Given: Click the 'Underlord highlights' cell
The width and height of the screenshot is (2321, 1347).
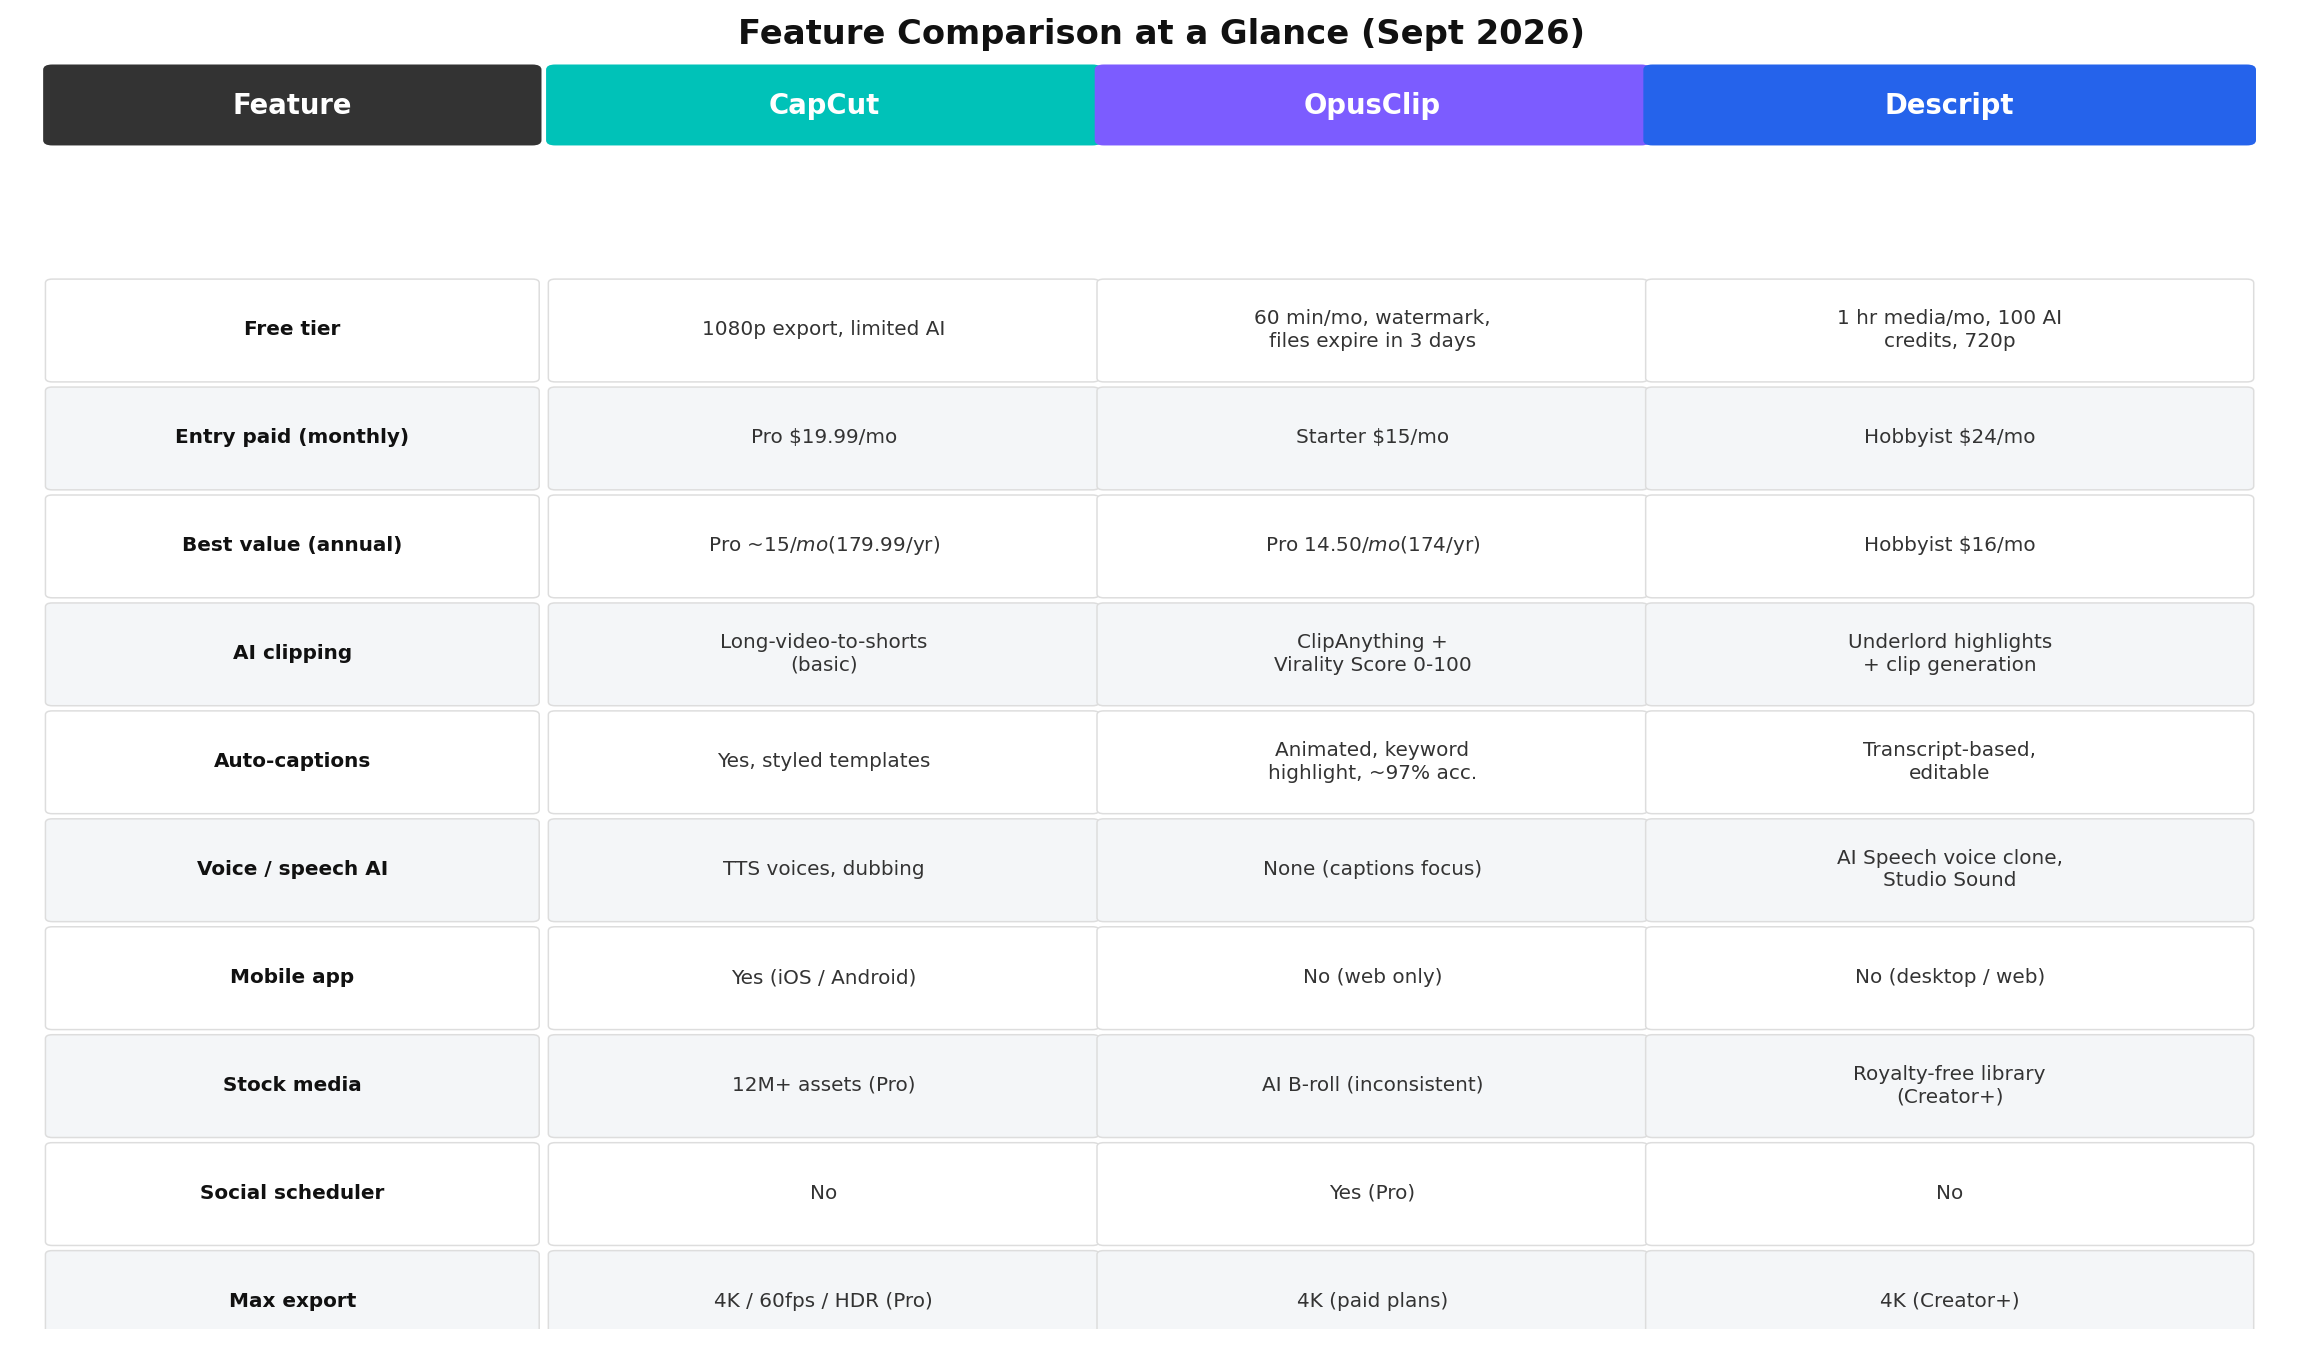Looking at the screenshot, I should click(x=1949, y=654).
